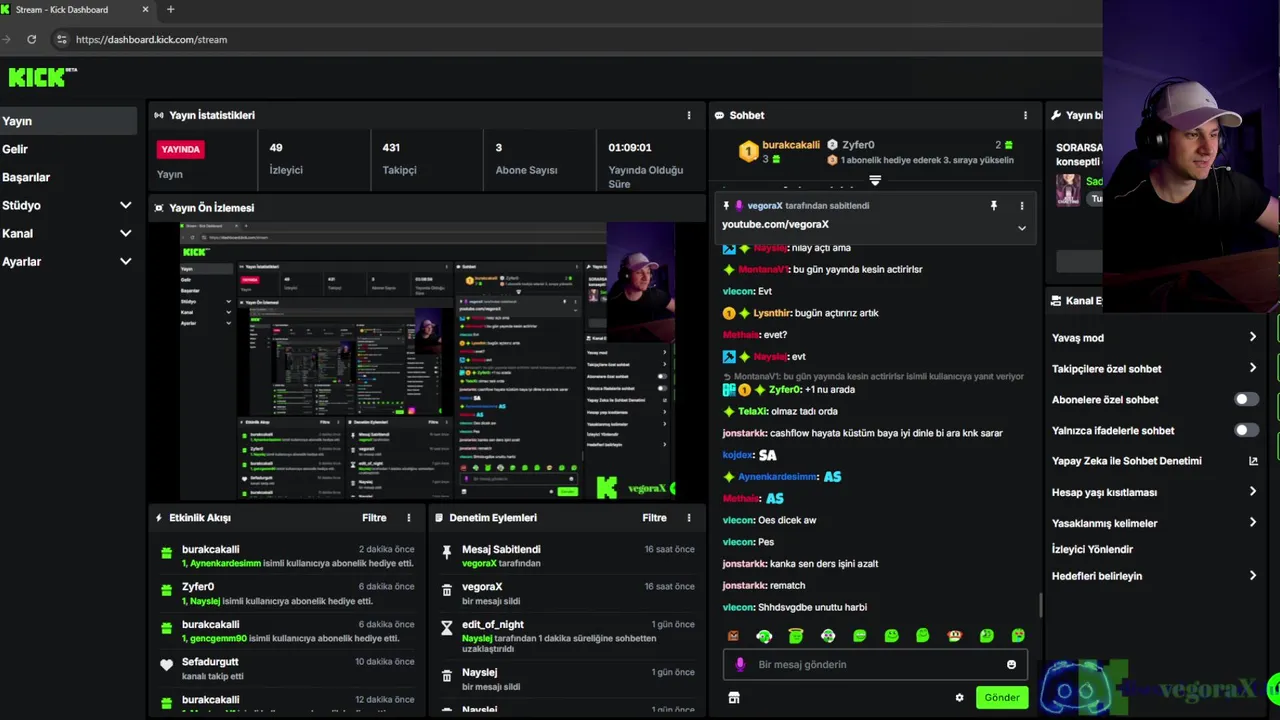Open Yapay Zeka ile Sohbet Denetimi
This screenshot has height=720, width=1280.
[x=1127, y=461]
